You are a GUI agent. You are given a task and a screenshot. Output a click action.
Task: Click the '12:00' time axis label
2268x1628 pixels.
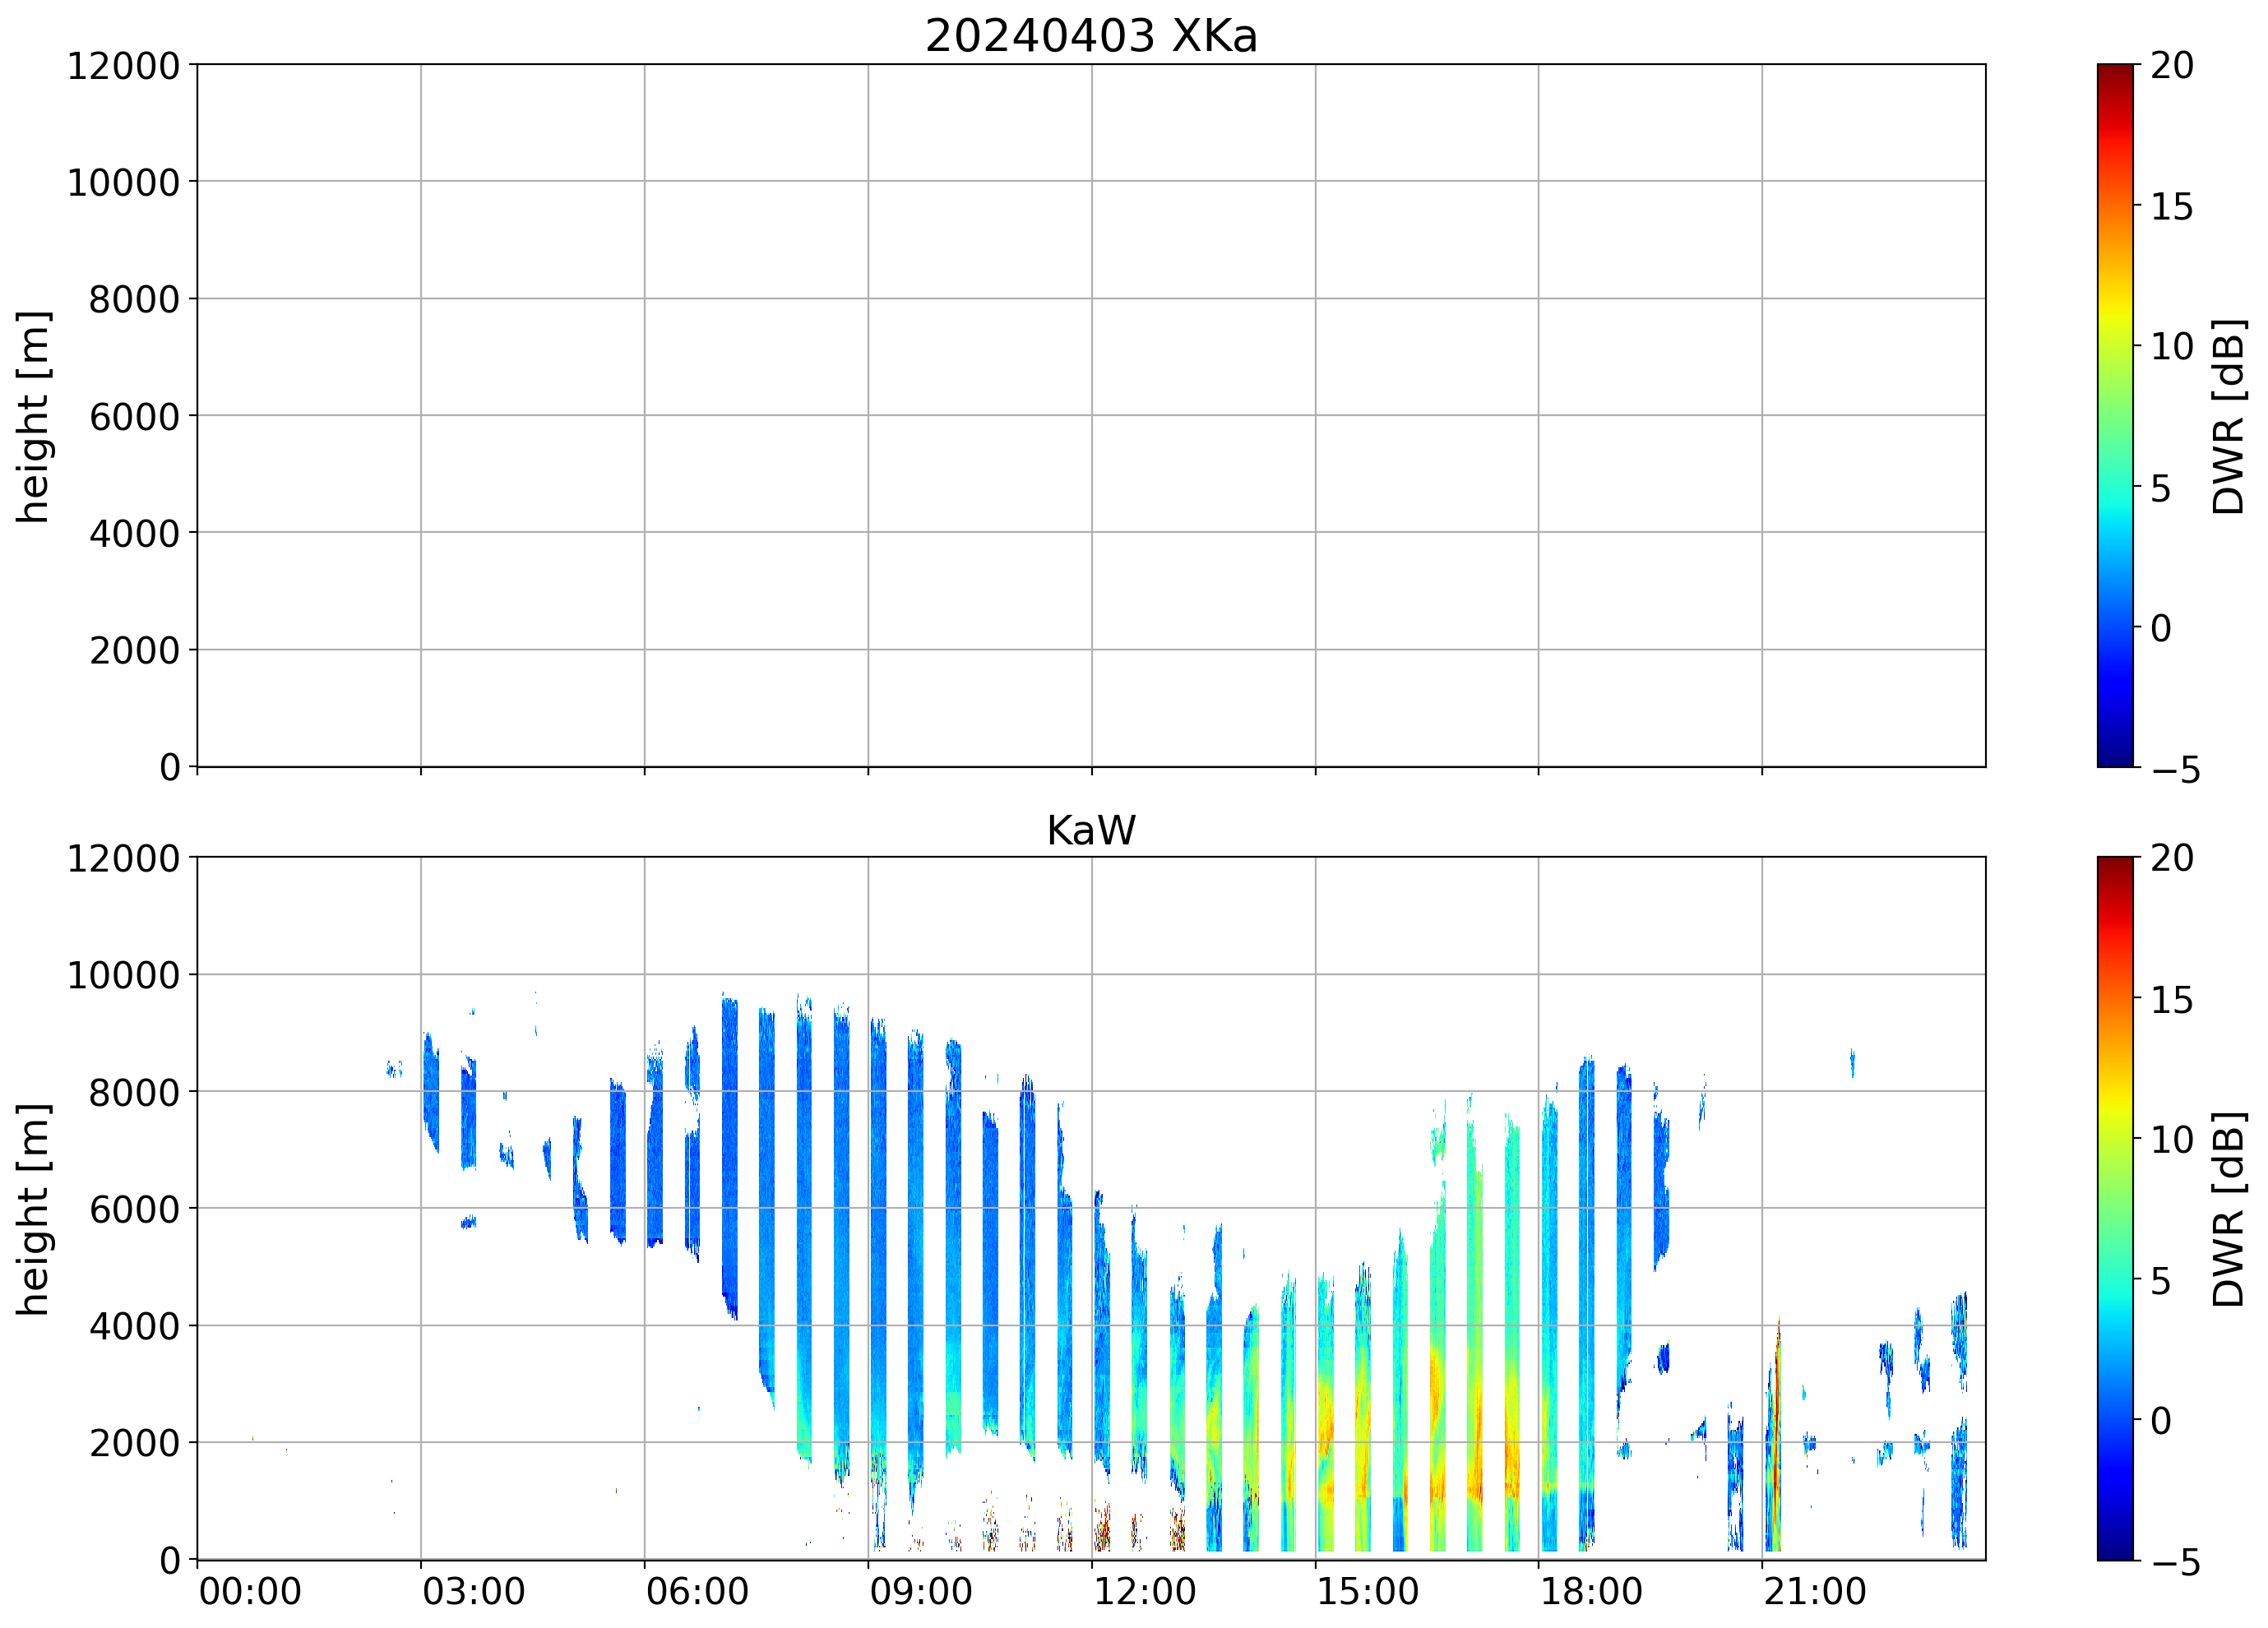coord(1144,1591)
